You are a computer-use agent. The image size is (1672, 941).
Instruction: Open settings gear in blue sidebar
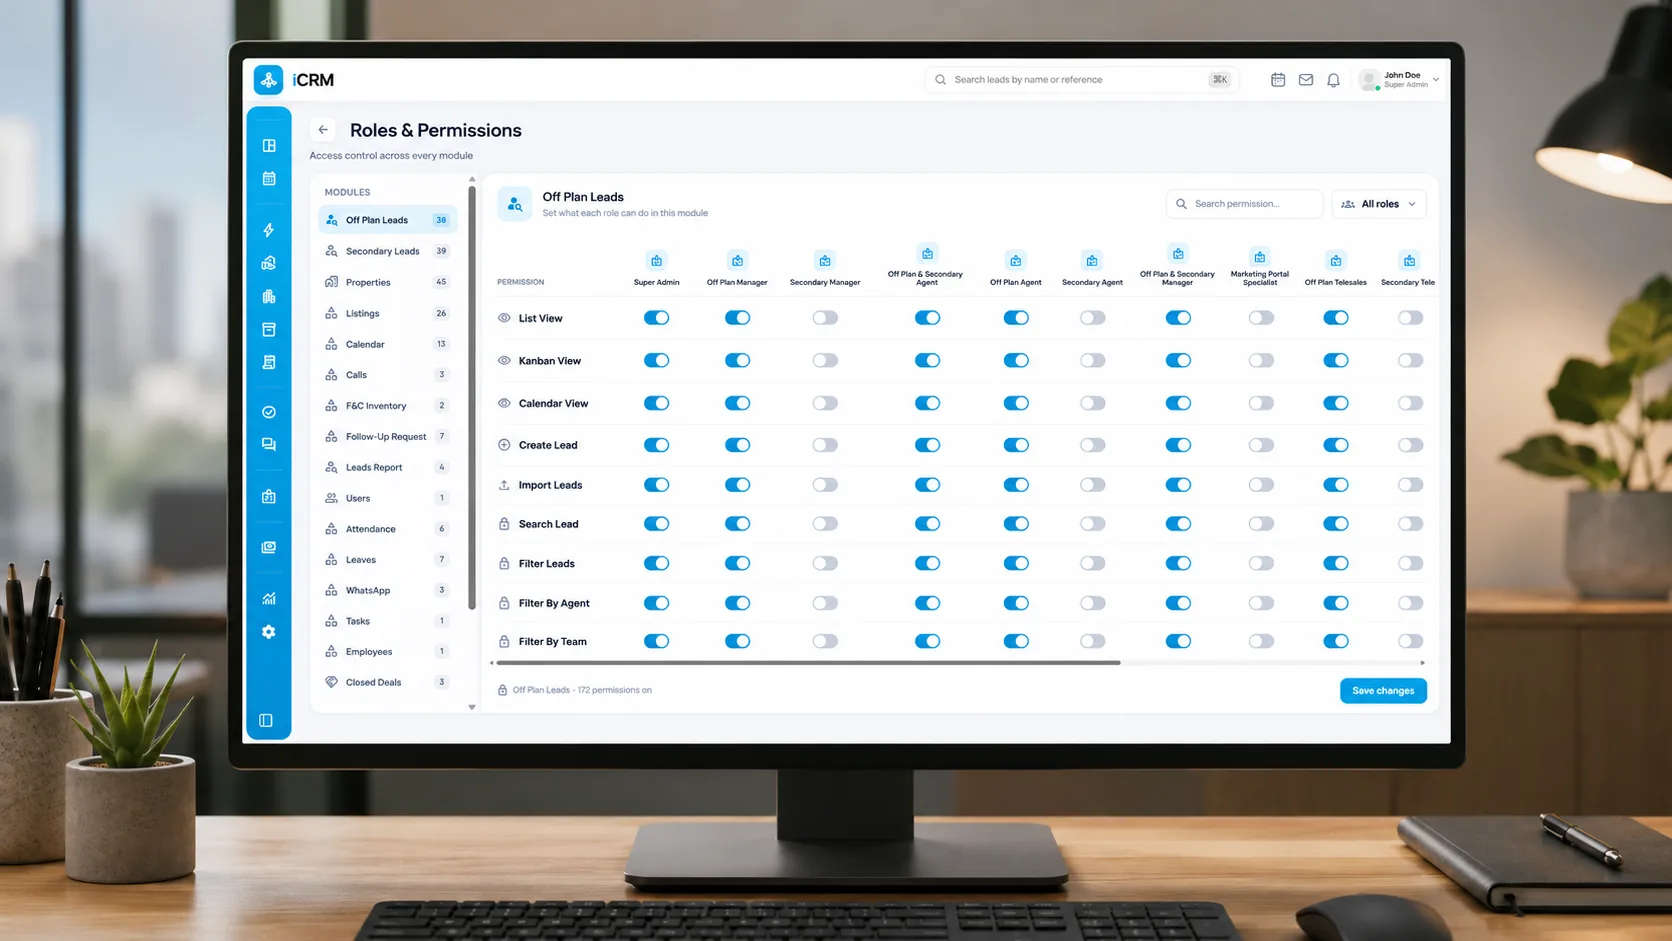click(269, 632)
